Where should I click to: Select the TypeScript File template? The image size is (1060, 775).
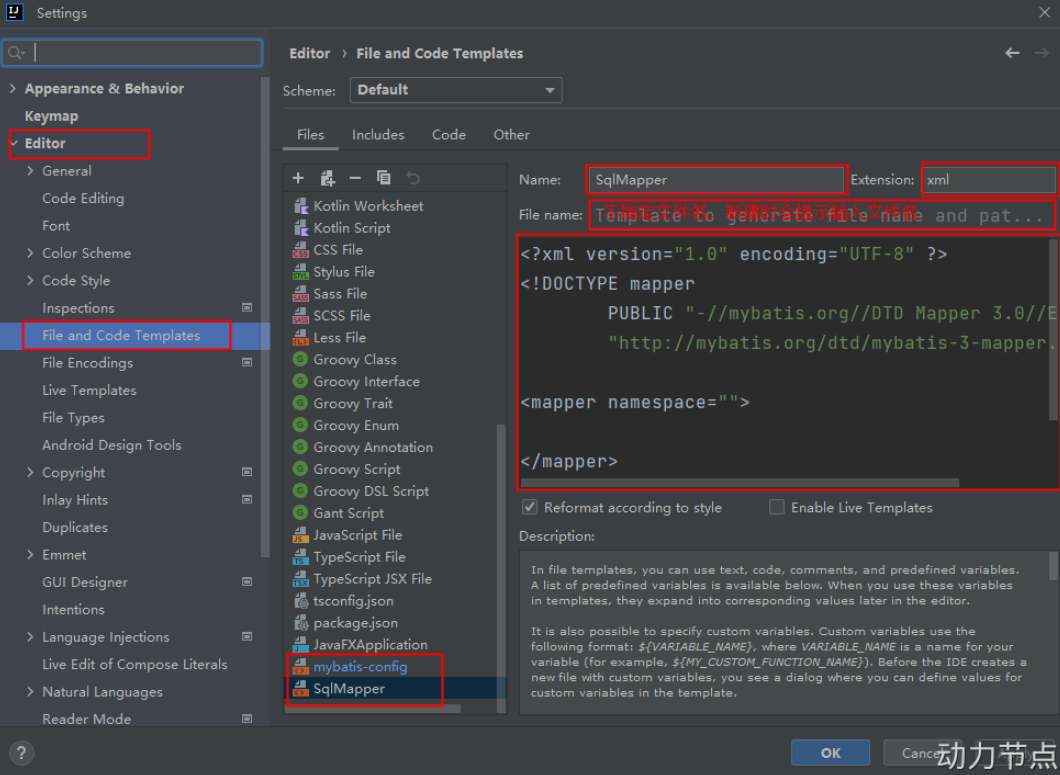click(x=359, y=557)
